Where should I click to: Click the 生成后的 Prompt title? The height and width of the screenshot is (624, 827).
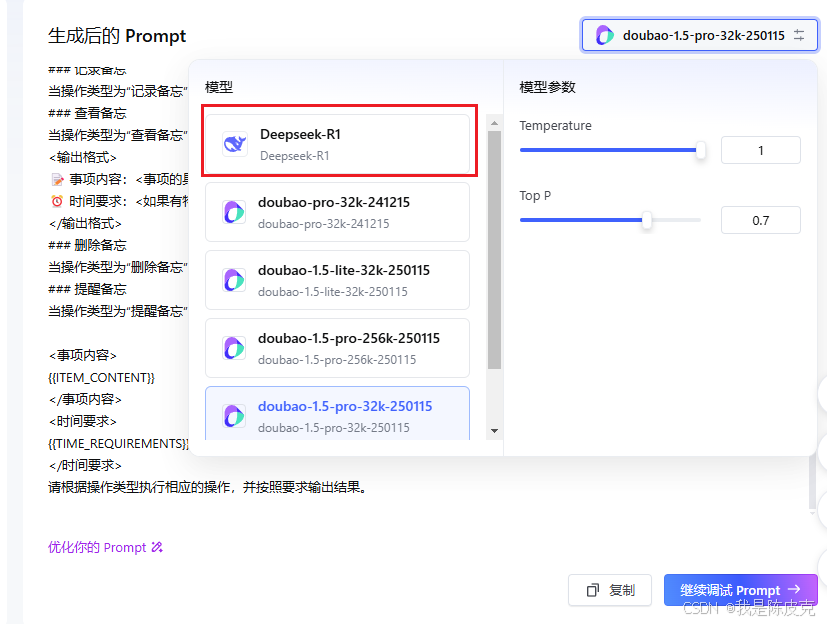click(117, 36)
